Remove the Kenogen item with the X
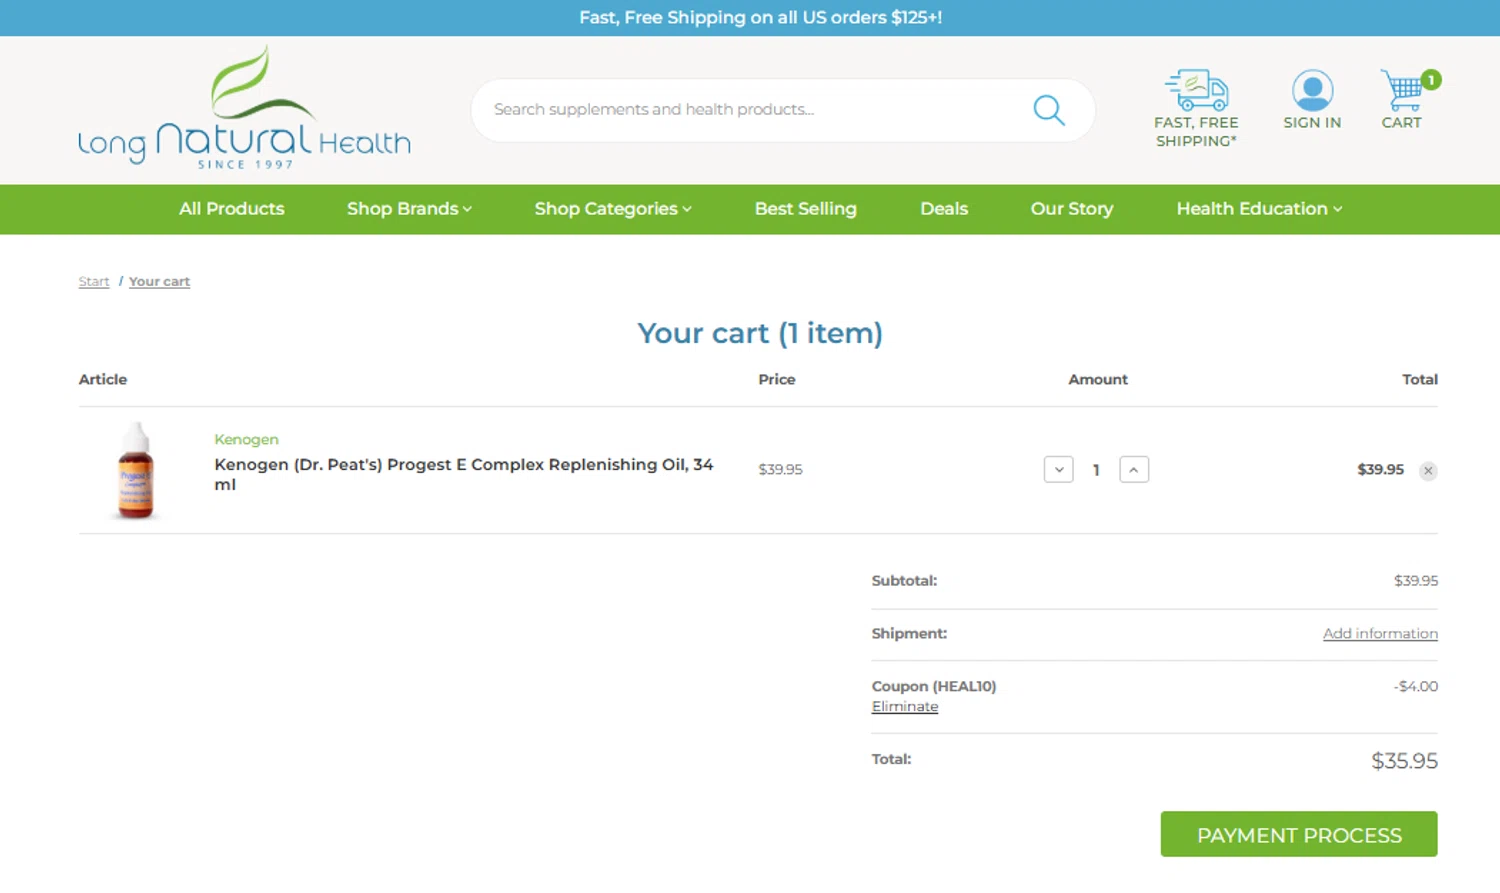The height and width of the screenshot is (893, 1500). tap(1428, 470)
